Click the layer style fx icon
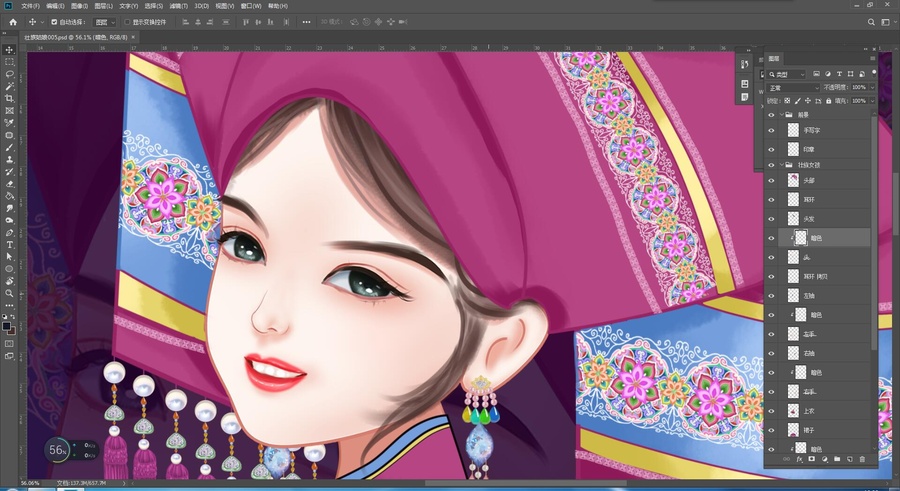The height and width of the screenshot is (491, 900). coord(799,459)
